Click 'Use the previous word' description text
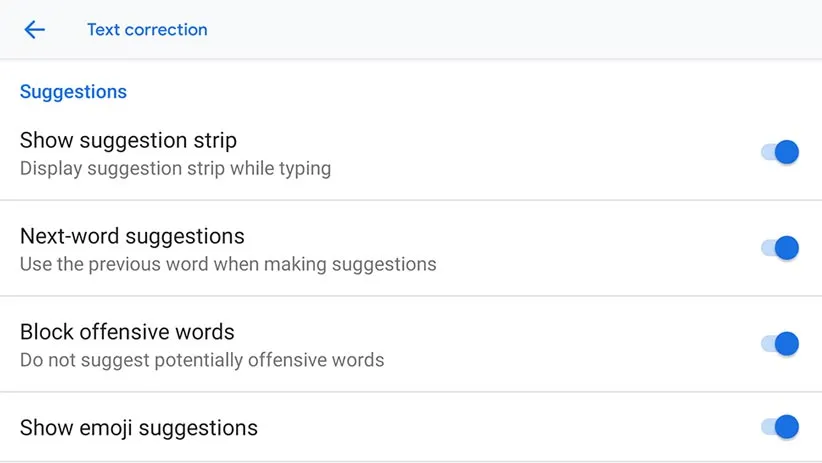The height and width of the screenshot is (463, 822). pos(228,265)
